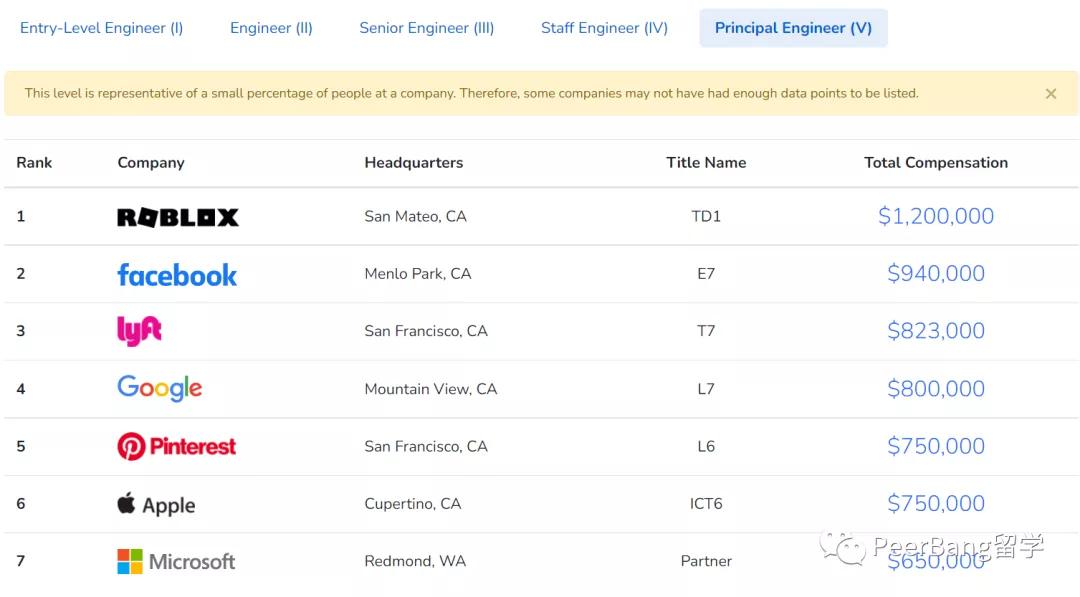Click the Roblox company logo
The width and height of the screenshot is (1080, 597).
[178, 217]
